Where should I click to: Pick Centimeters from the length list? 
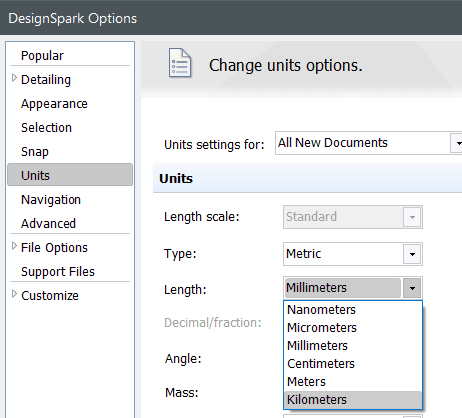click(353, 364)
